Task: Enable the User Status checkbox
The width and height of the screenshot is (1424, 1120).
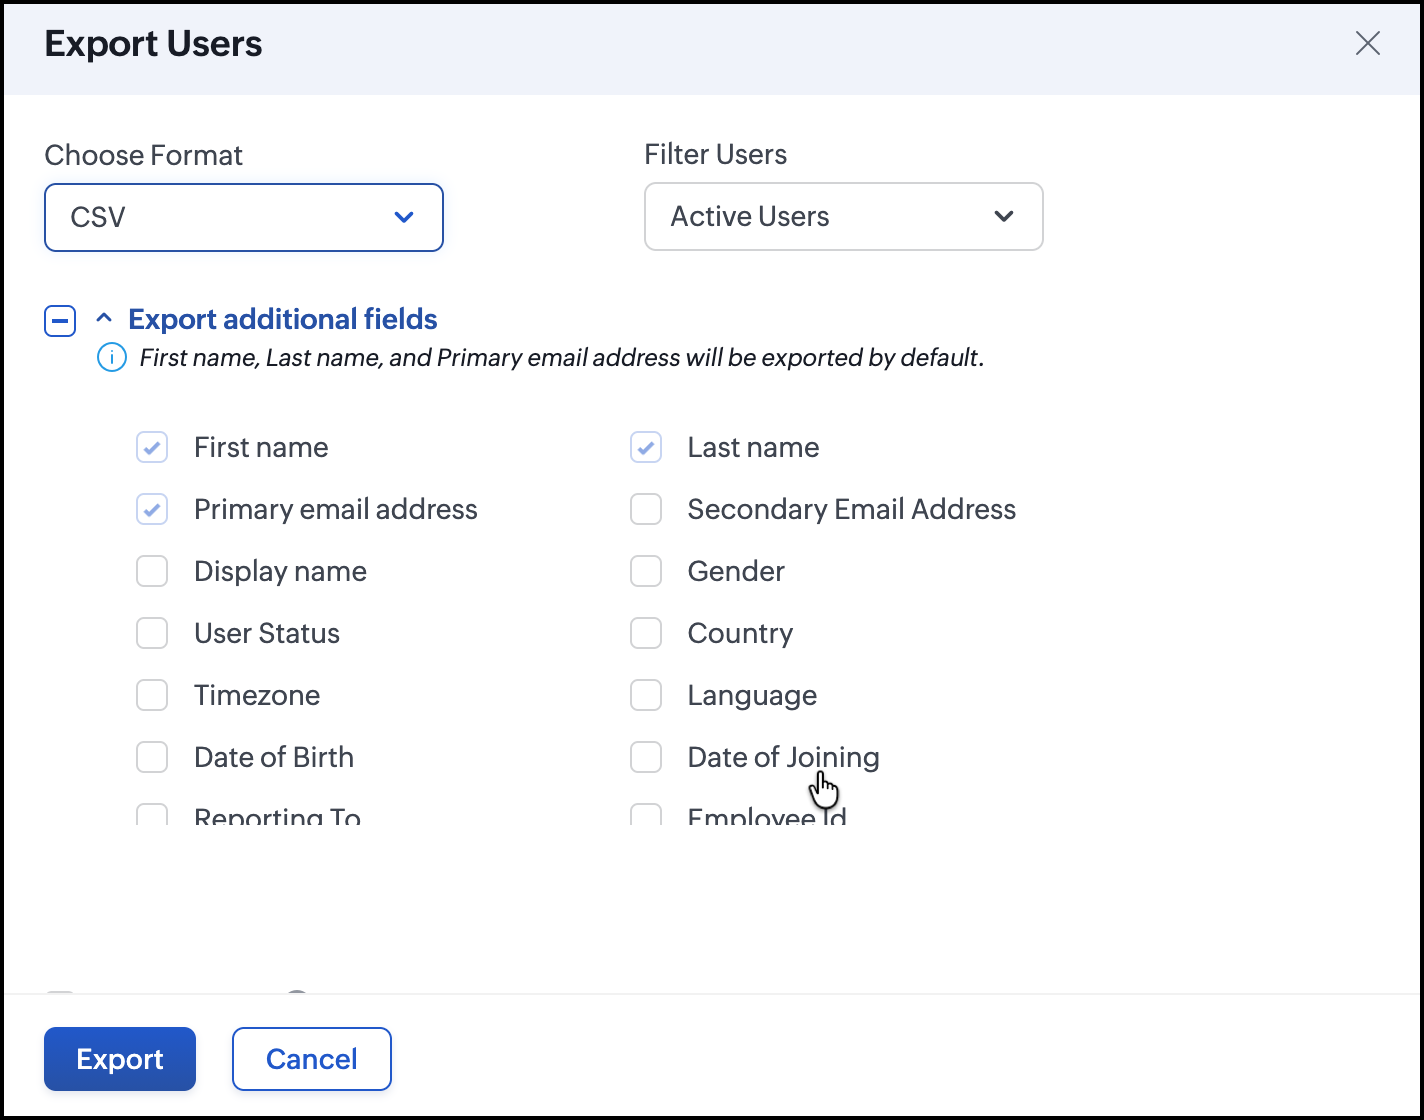Action: pyautogui.click(x=152, y=633)
